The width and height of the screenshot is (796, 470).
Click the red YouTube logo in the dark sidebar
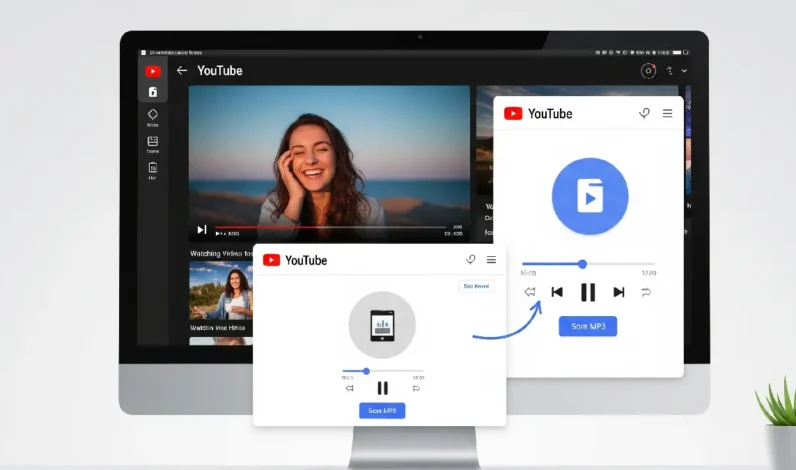(x=153, y=71)
